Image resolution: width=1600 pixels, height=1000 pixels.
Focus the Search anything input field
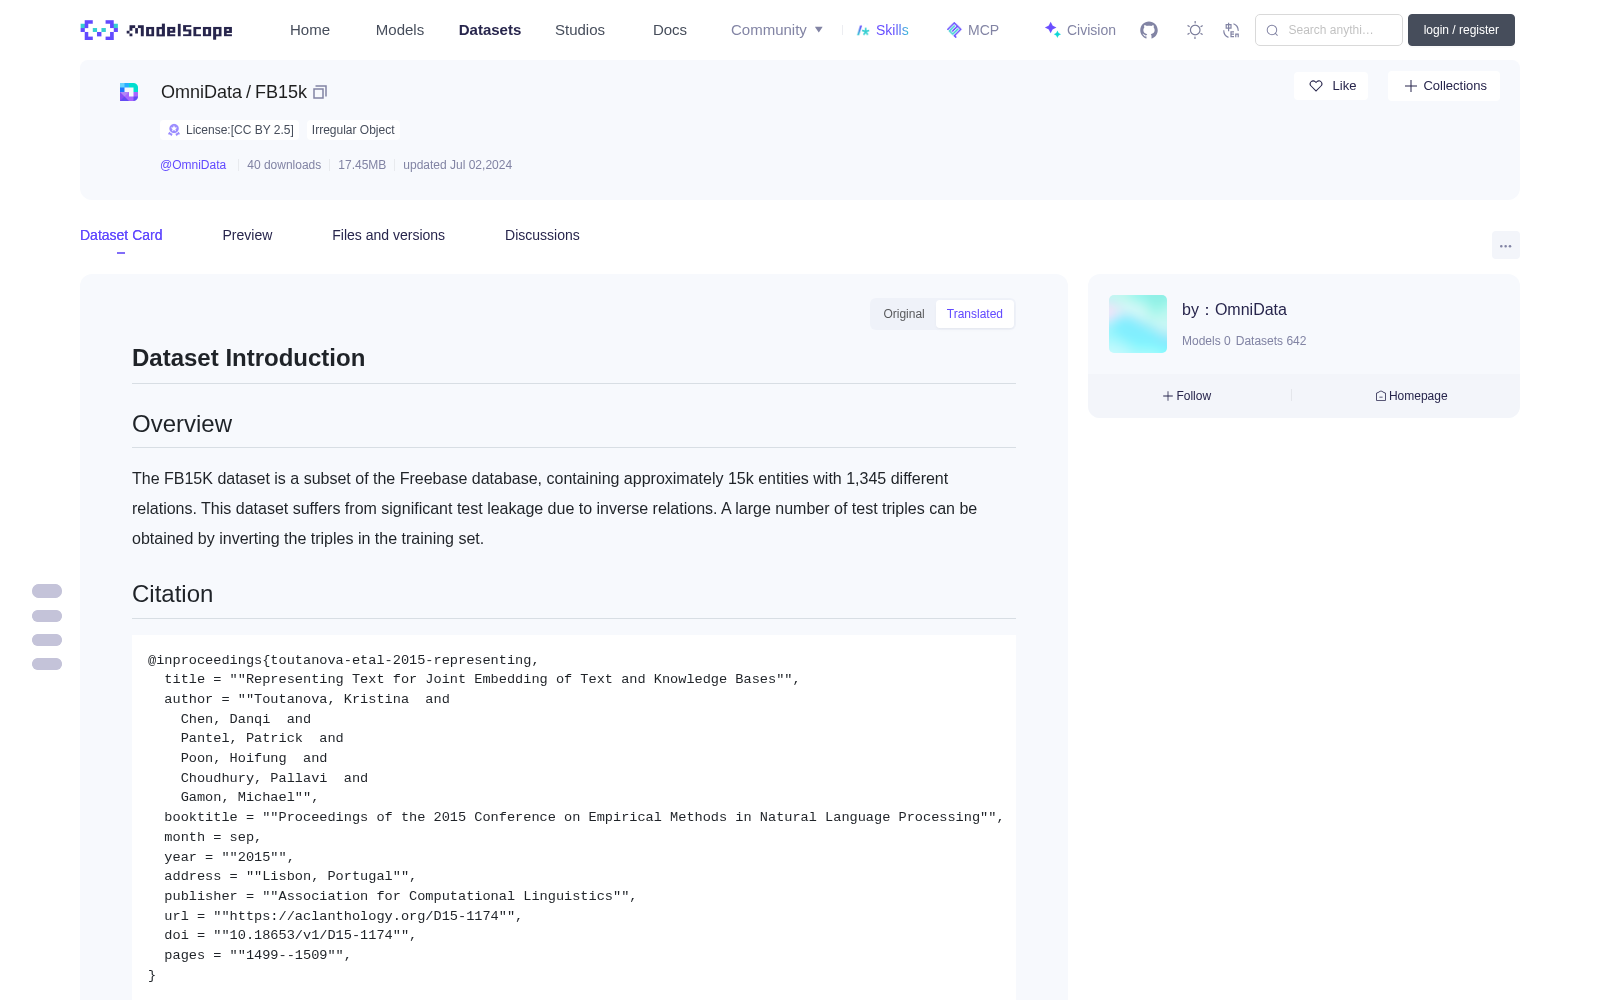(x=1329, y=30)
